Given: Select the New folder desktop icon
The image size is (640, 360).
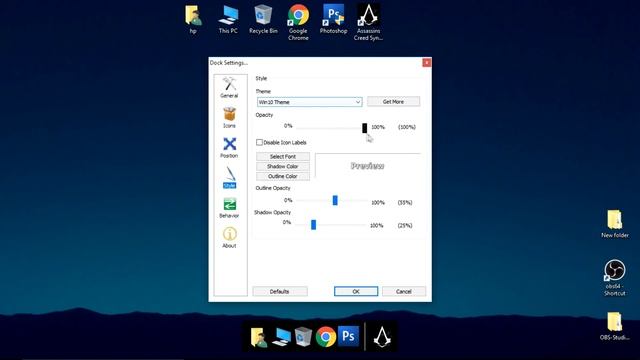Looking at the screenshot, I should (x=615, y=224).
